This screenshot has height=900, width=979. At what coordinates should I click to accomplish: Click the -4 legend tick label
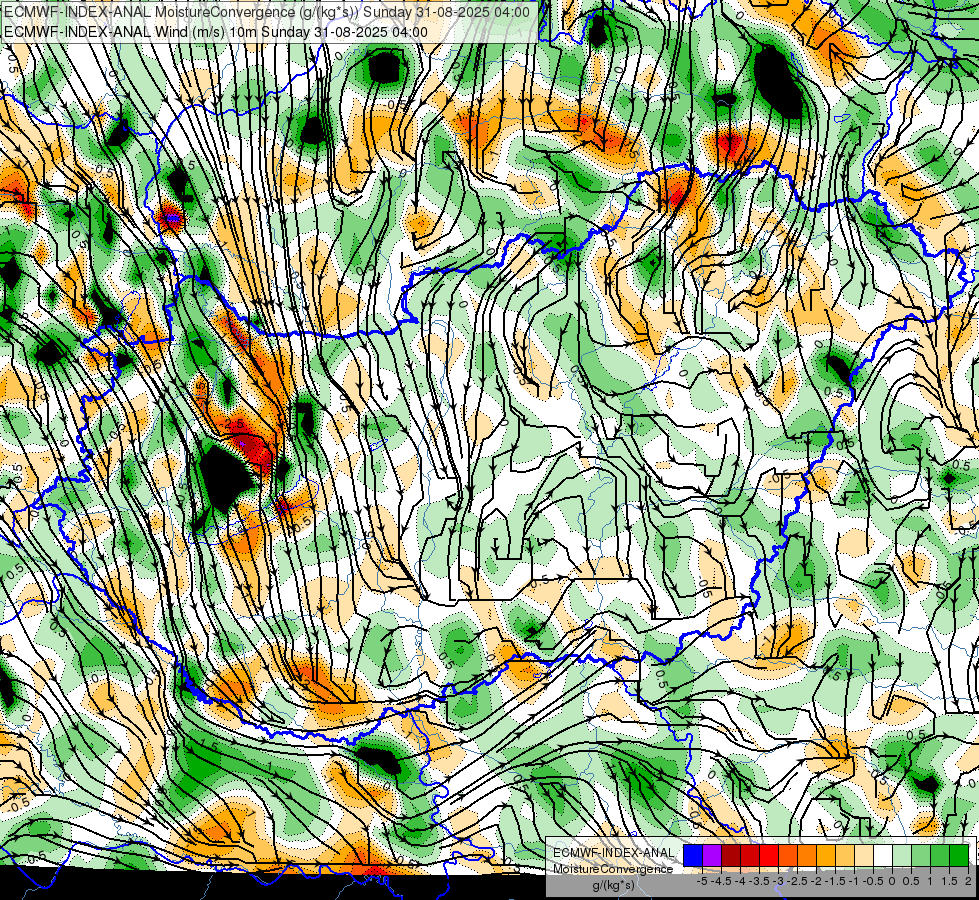point(740,881)
